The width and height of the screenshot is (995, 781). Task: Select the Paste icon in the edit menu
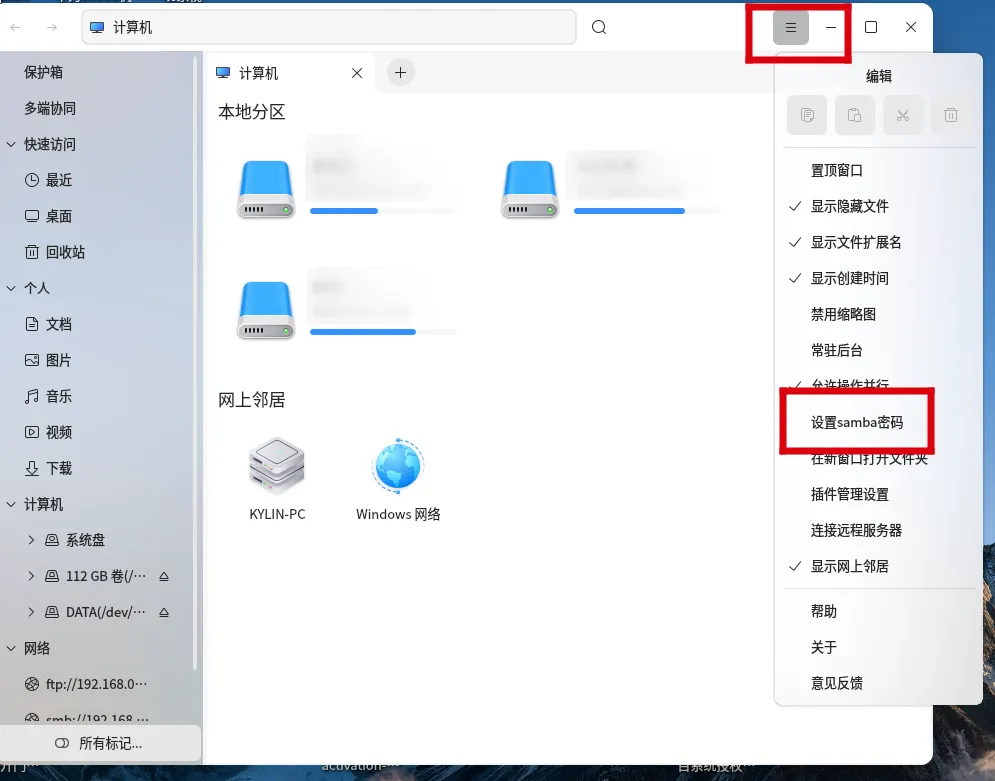[x=855, y=115]
